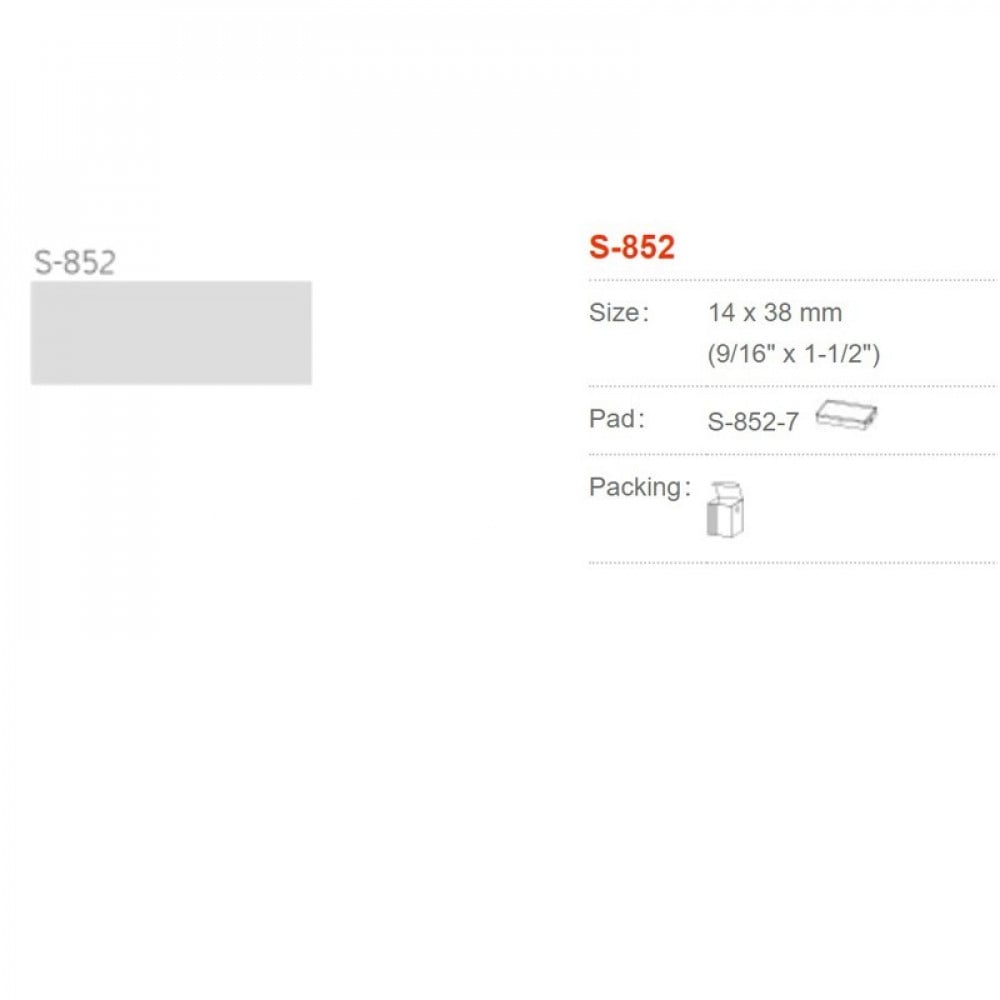
Task: Click the number 14 in size row
Action: (x=720, y=313)
